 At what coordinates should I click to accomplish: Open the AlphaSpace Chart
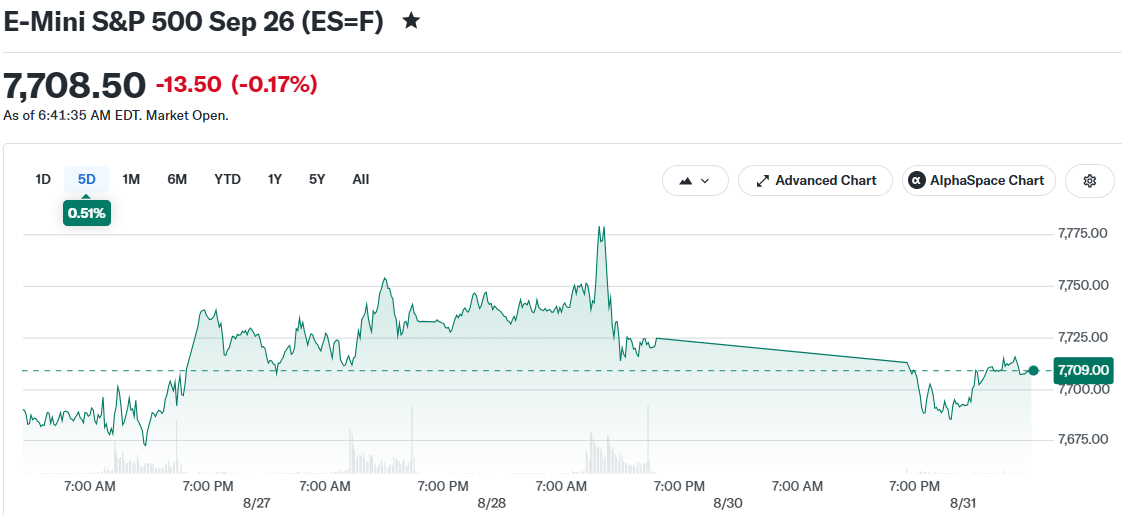977,181
